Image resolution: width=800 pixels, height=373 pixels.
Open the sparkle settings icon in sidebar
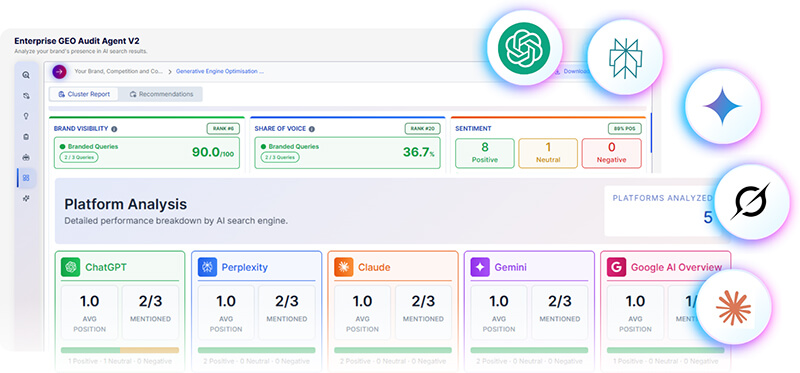tap(26, 198)
